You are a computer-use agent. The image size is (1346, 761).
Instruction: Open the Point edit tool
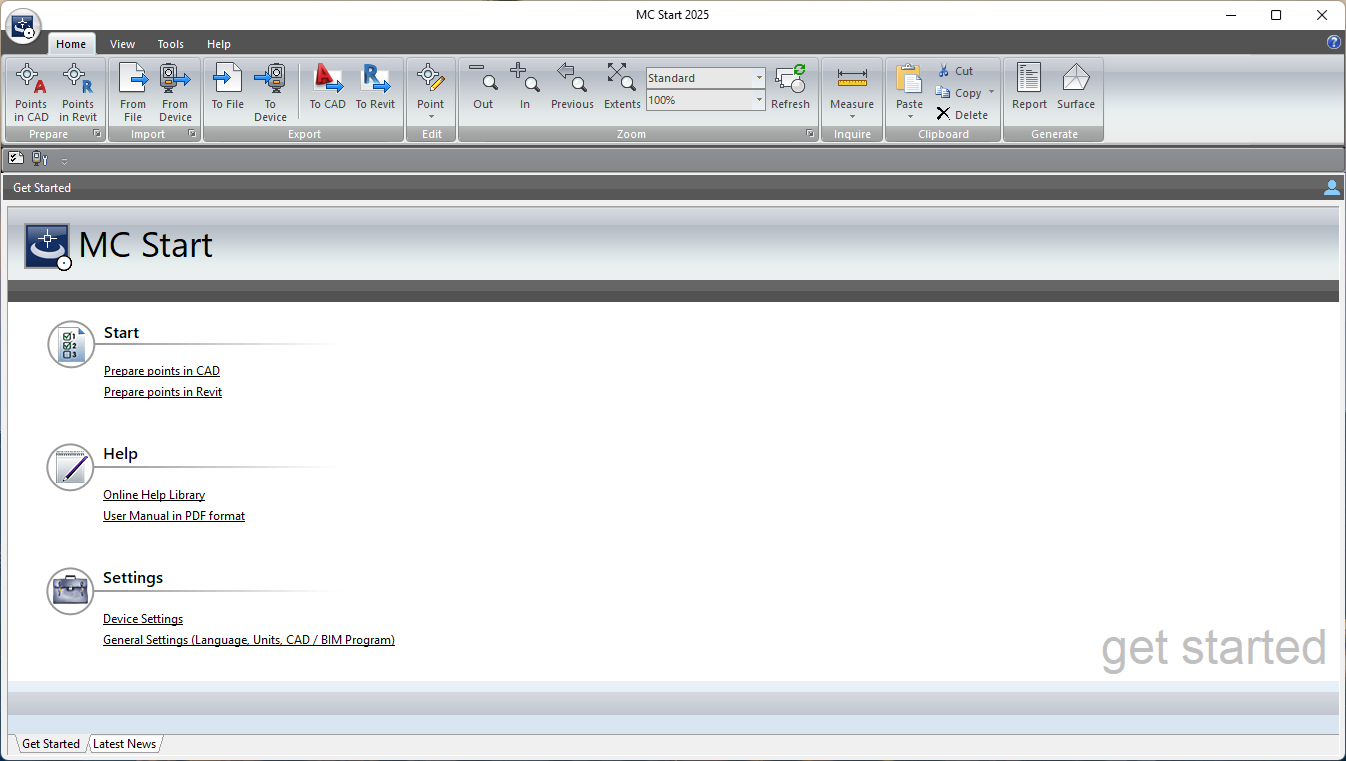coord(431,85)
